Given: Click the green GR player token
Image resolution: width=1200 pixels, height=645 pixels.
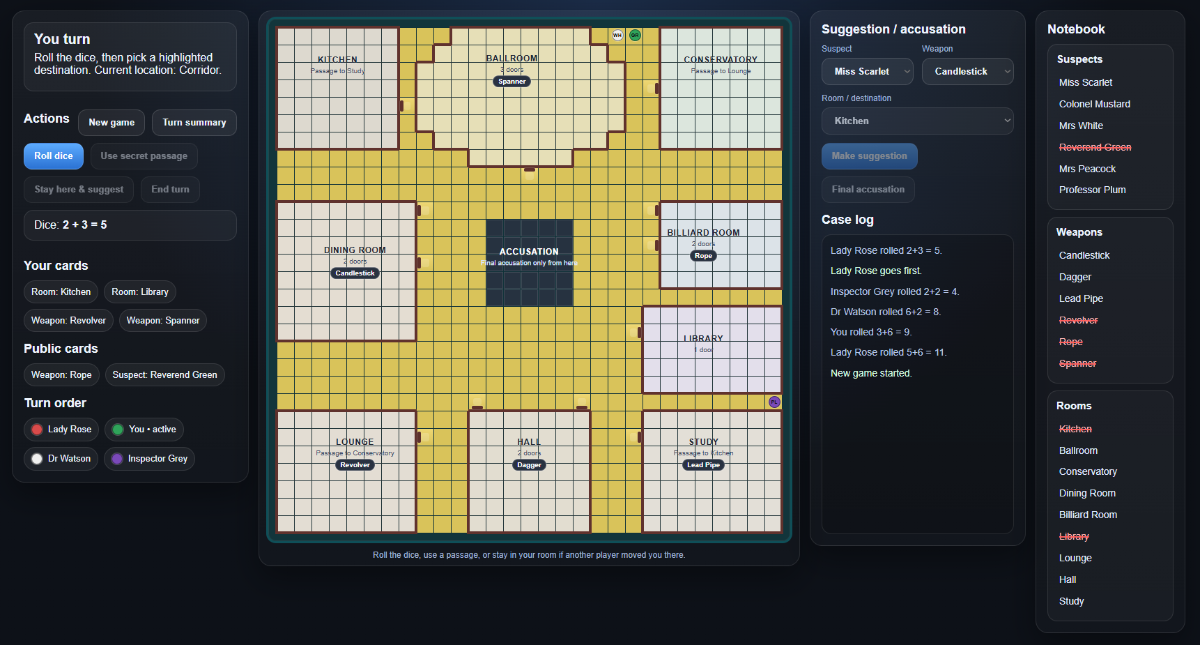Looking at the screenshot, I should pos(635,35).
